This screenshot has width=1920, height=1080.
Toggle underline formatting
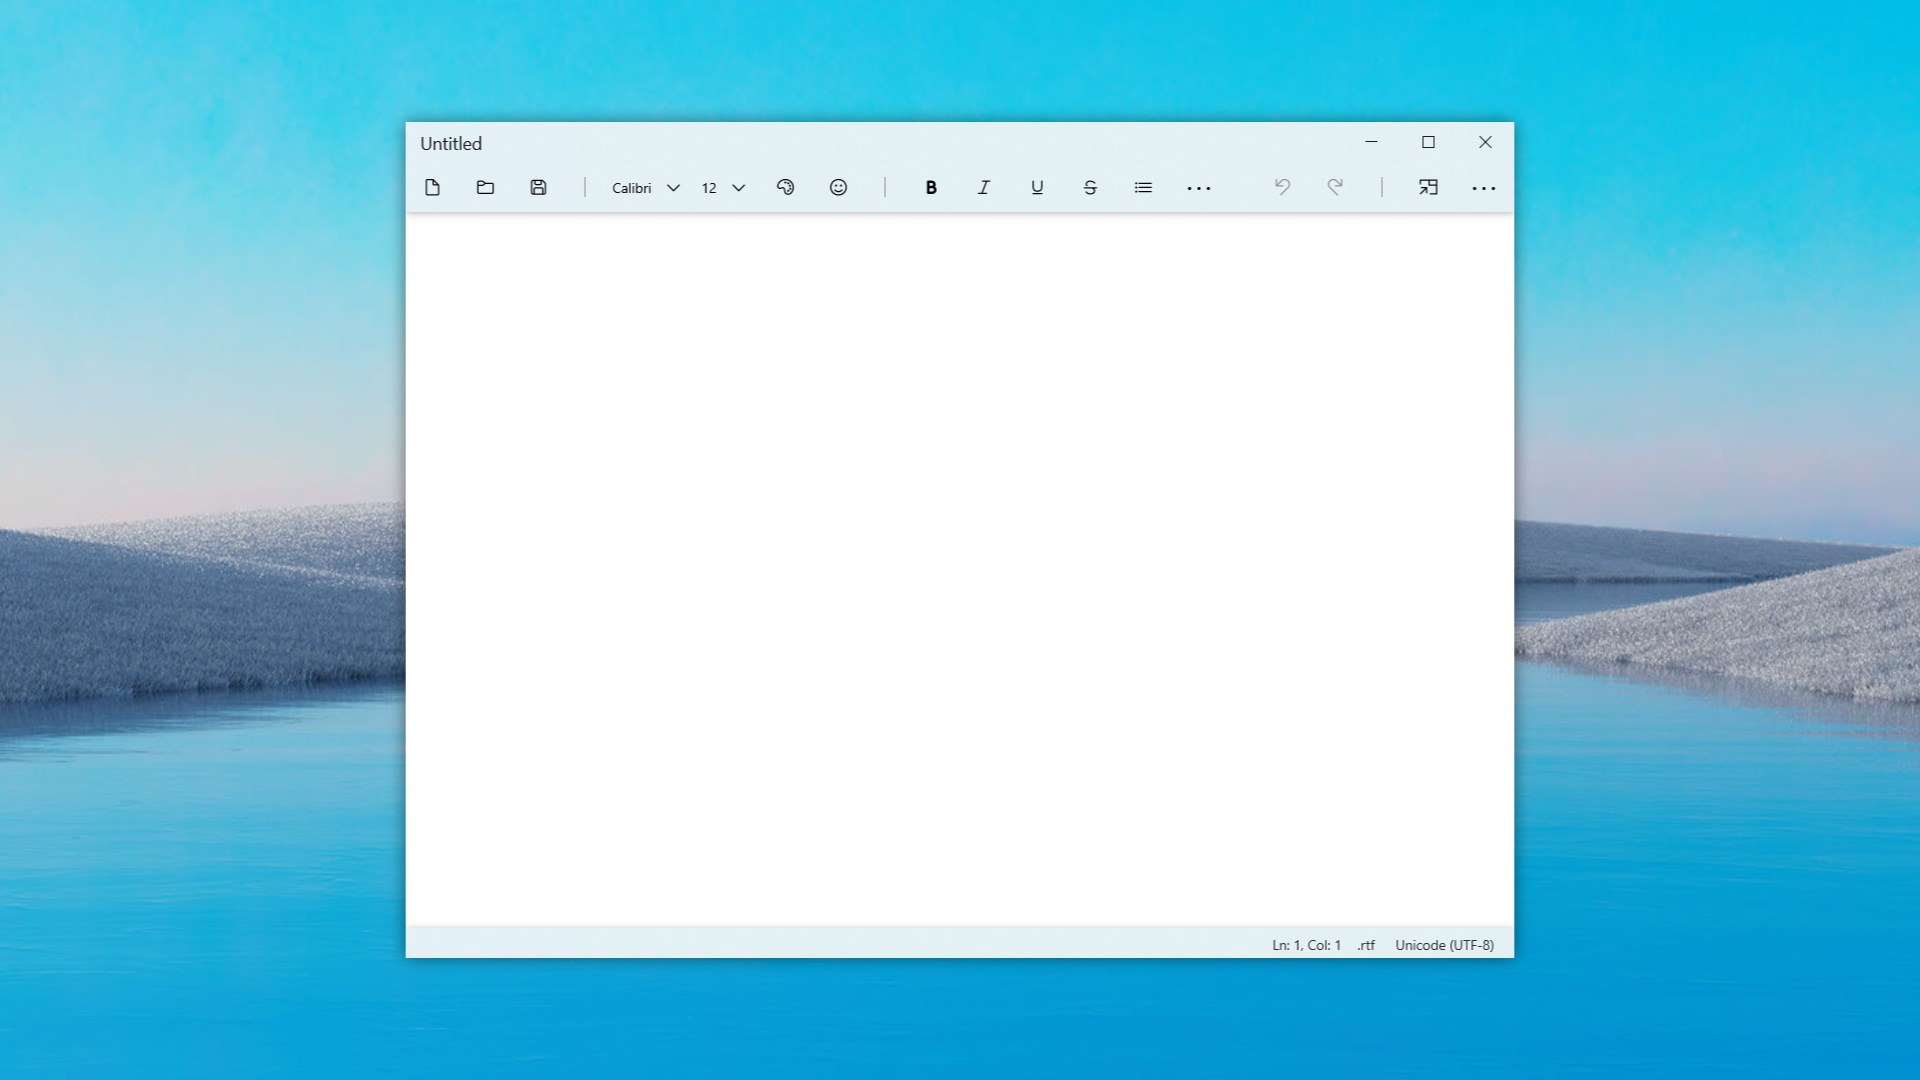[x=1036, y=187]
